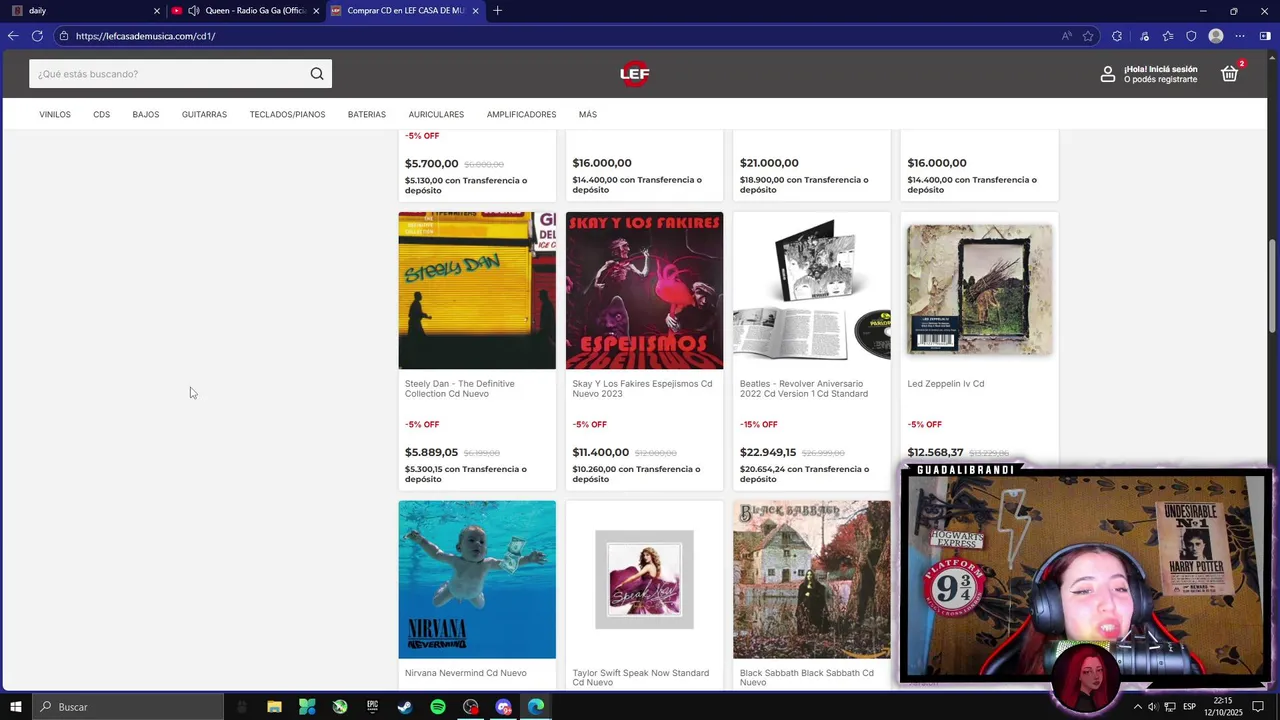Open the CDS menu category
This screenshot has height=720, width=1280.
coord(102,115)
